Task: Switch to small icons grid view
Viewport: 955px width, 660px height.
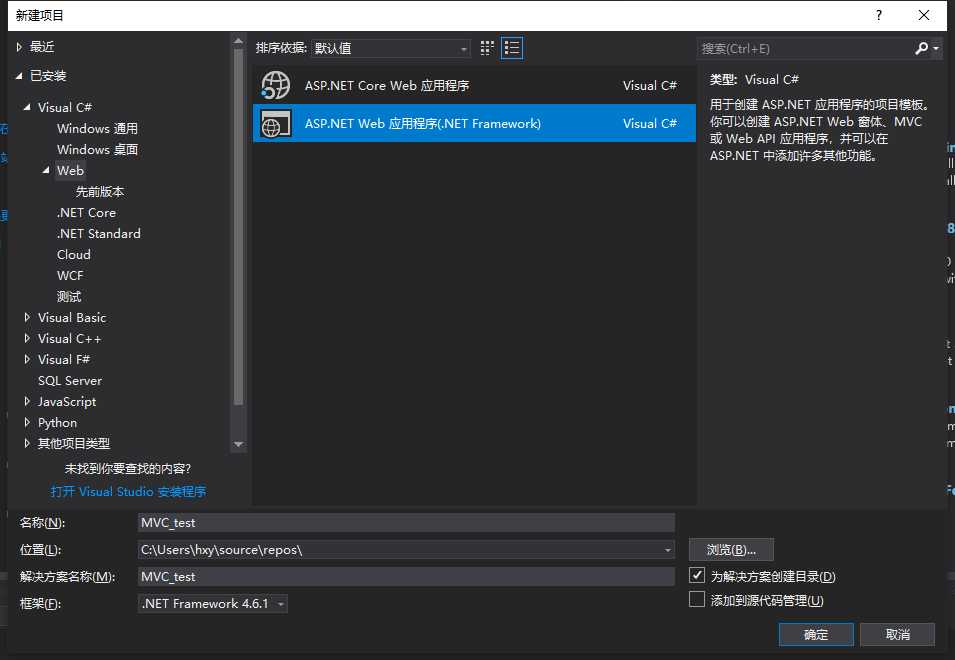Action: click(x=487, y=48)
